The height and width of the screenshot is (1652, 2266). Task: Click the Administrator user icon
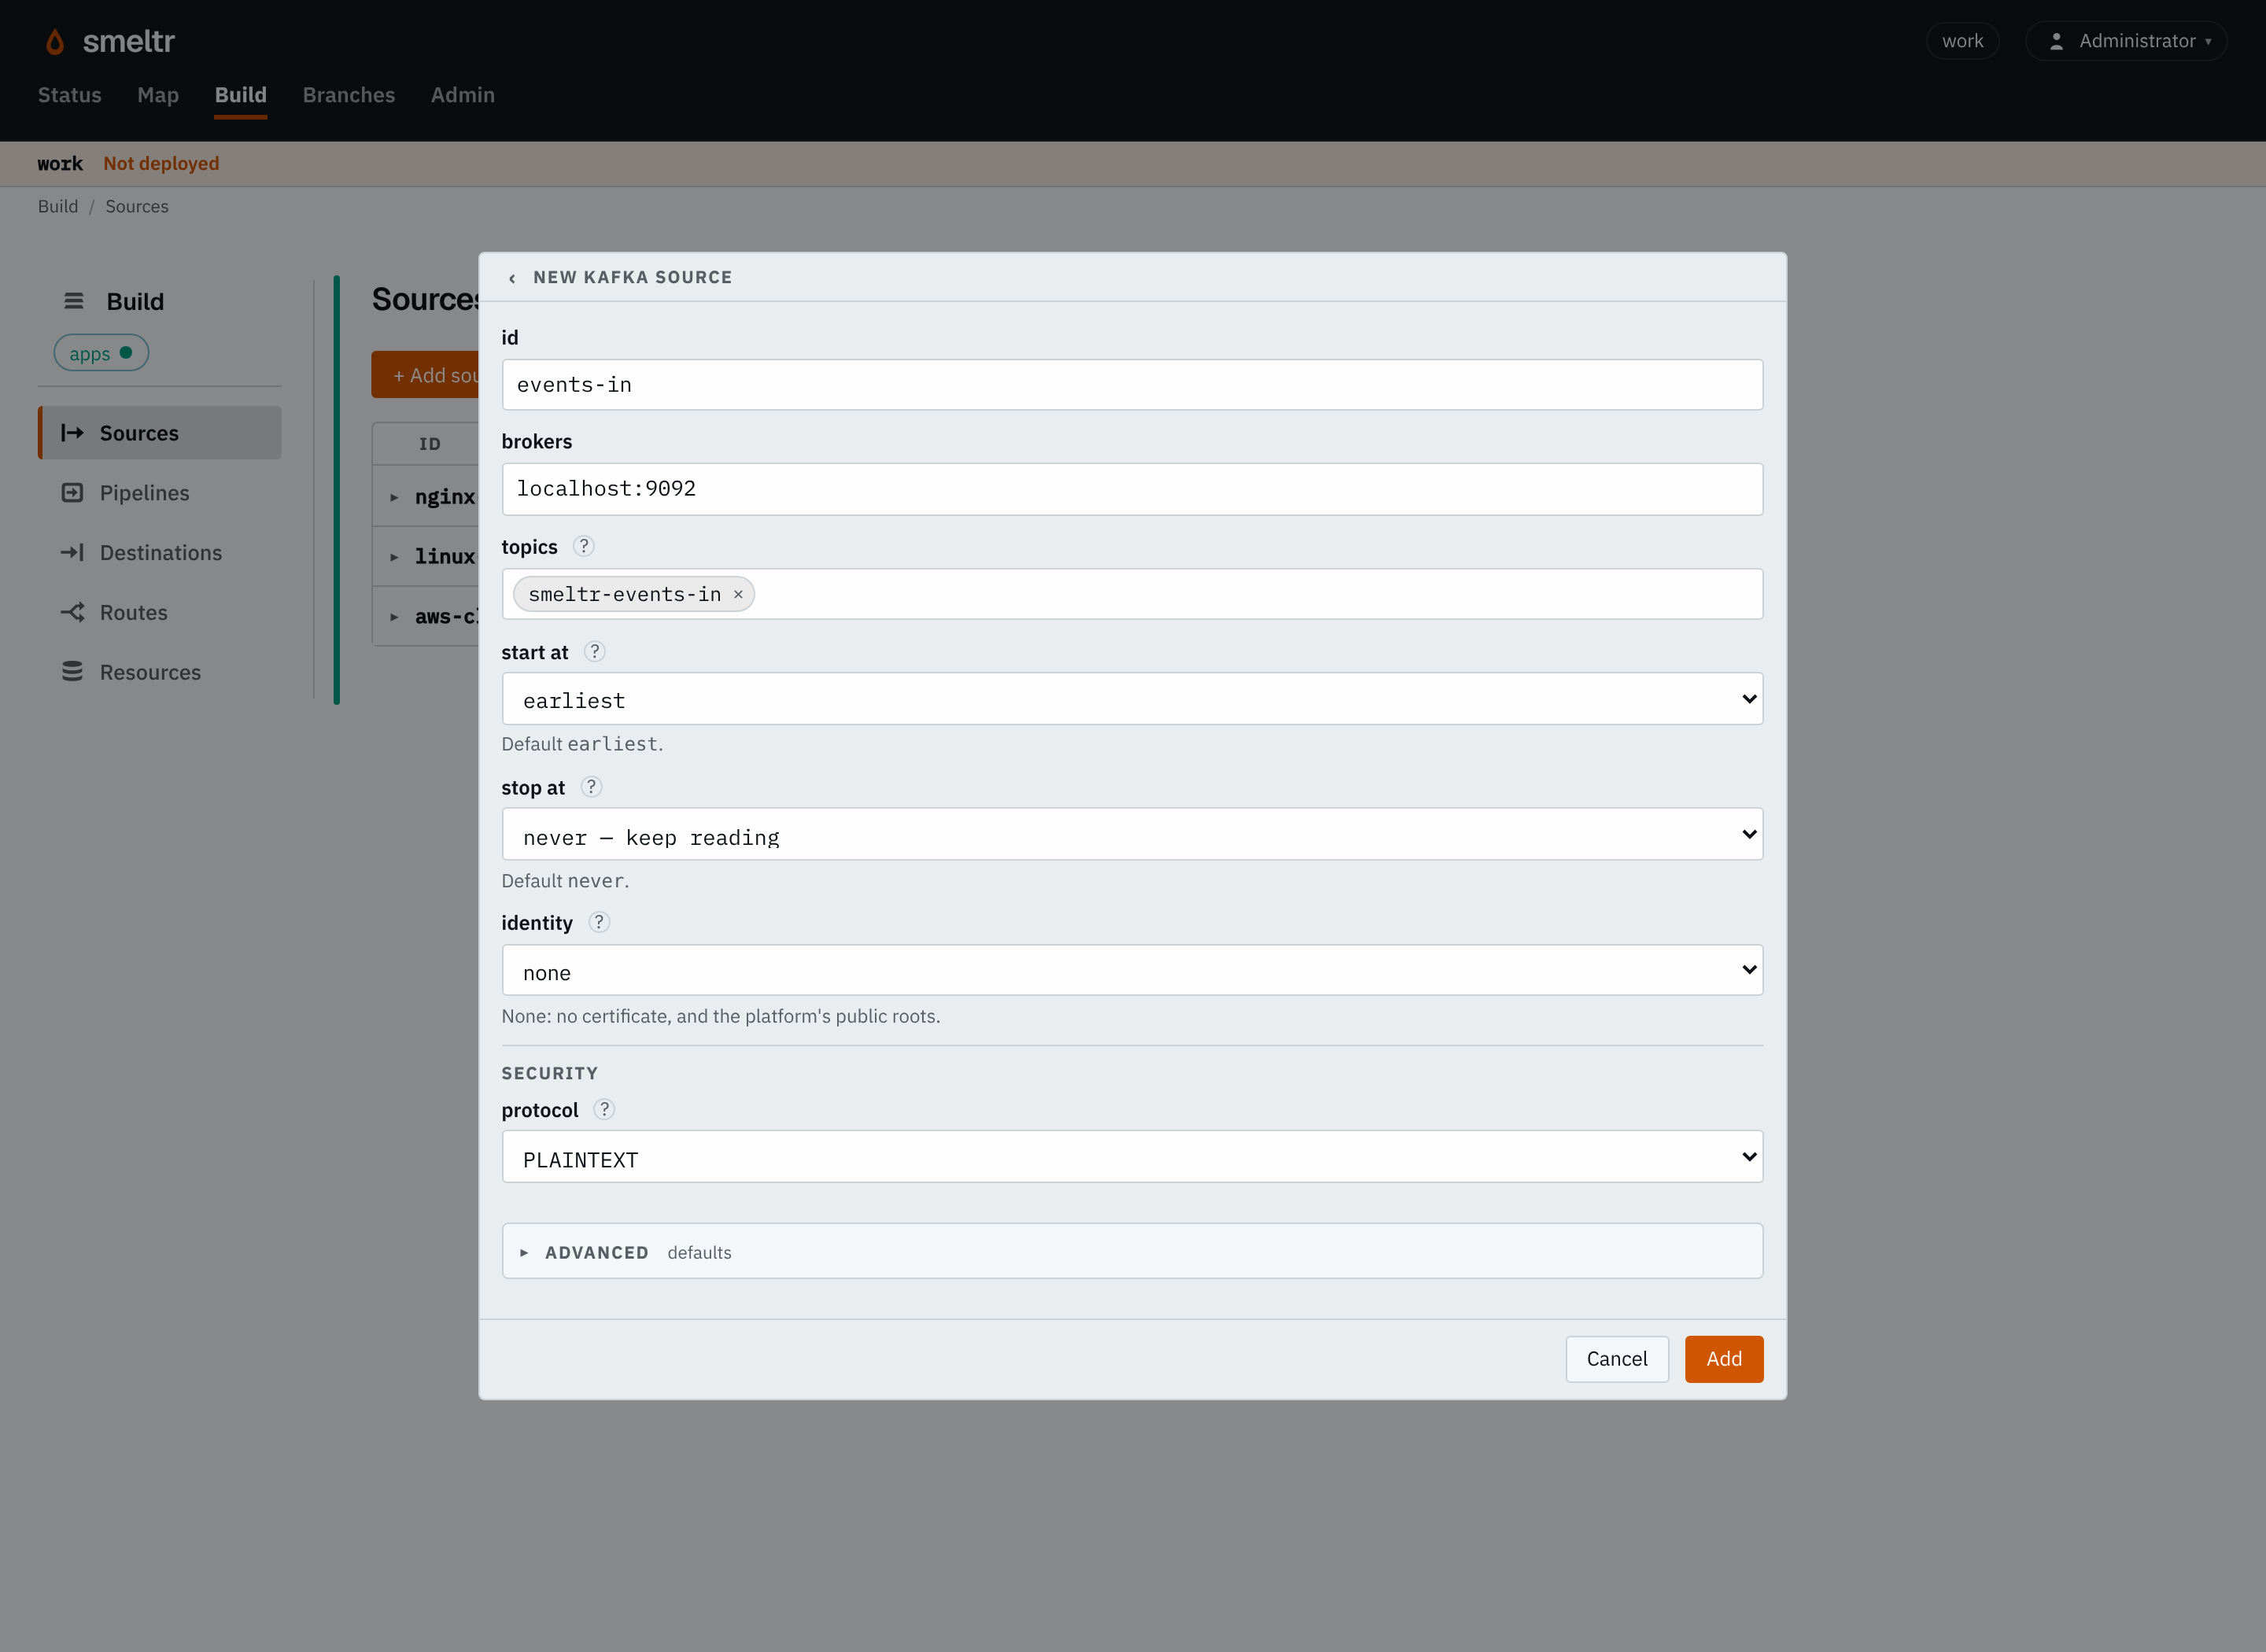tap(2056, 41)
